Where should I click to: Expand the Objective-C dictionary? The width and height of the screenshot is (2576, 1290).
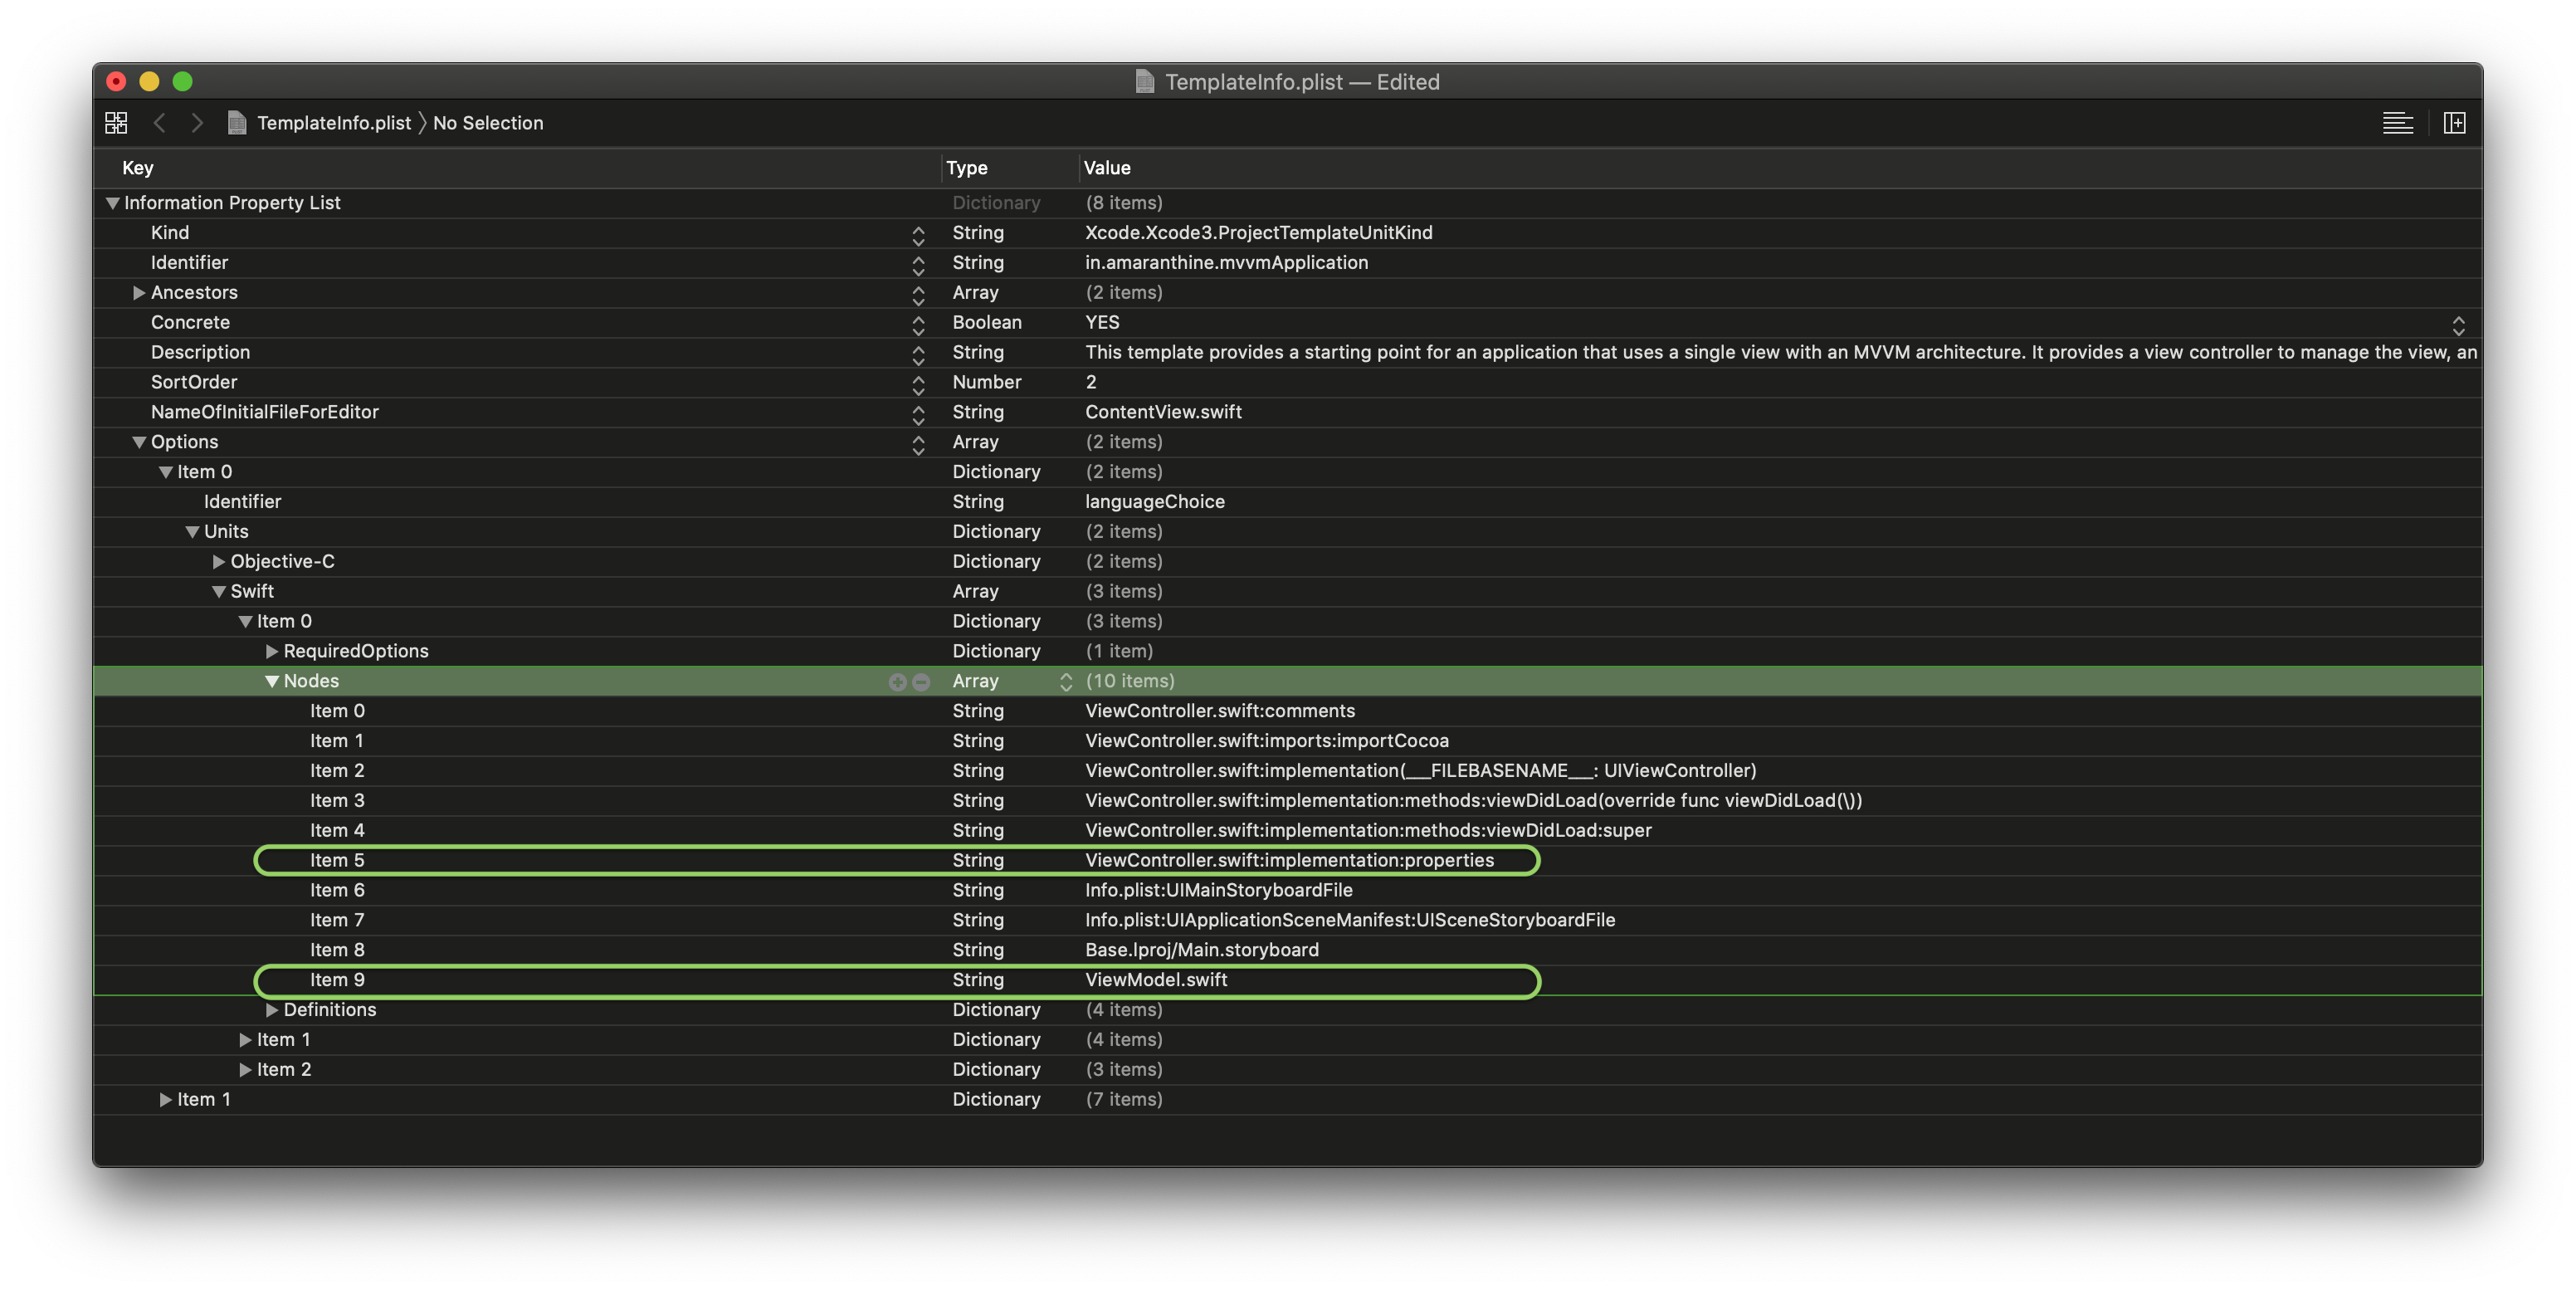219,562
